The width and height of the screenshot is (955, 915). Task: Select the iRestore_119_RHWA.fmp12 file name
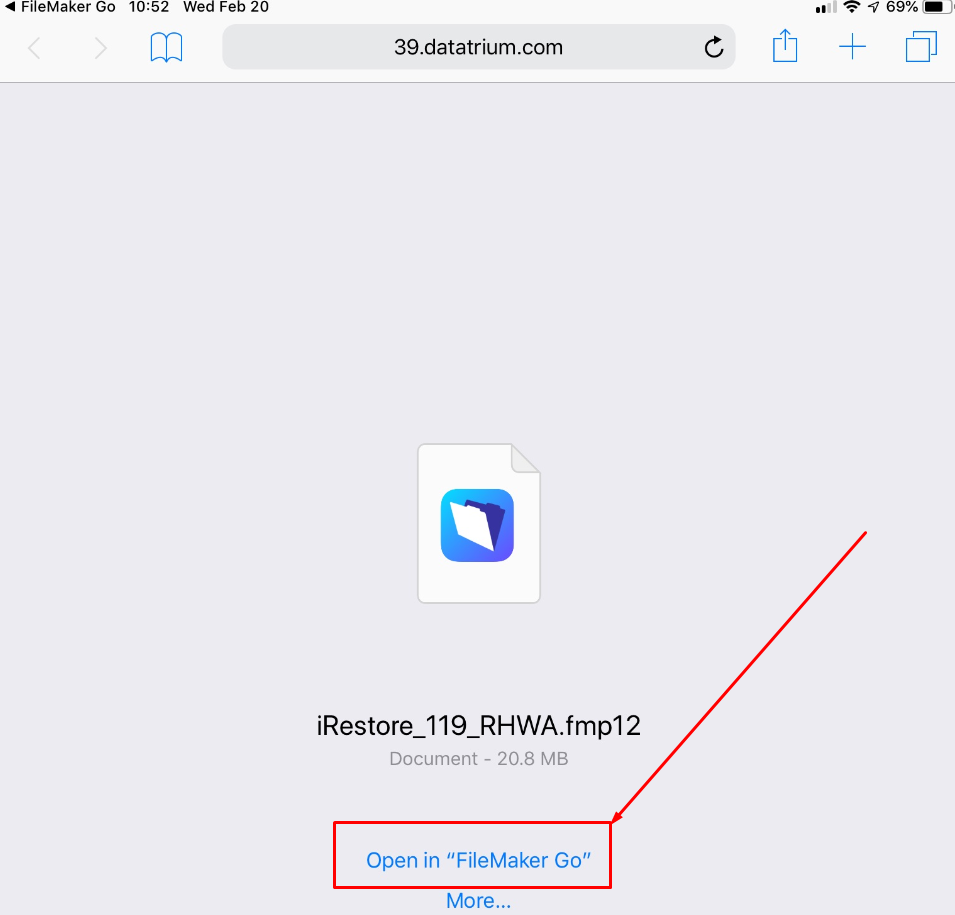point(479,726)
